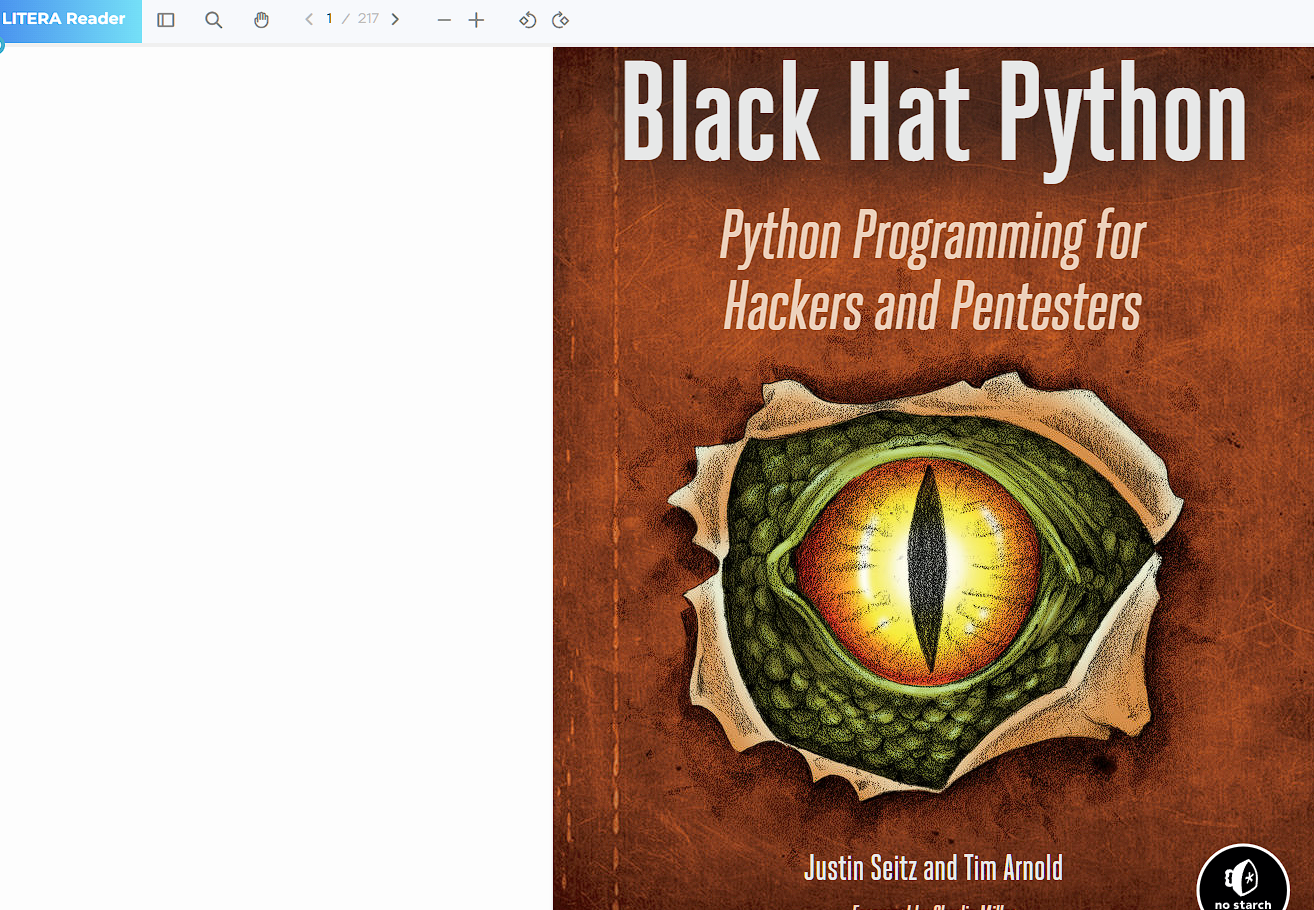Image resolution: width=1314 pixels, height=910 pixels.
Task: Toggle the sidebar panel
Action: coord(166,20)
